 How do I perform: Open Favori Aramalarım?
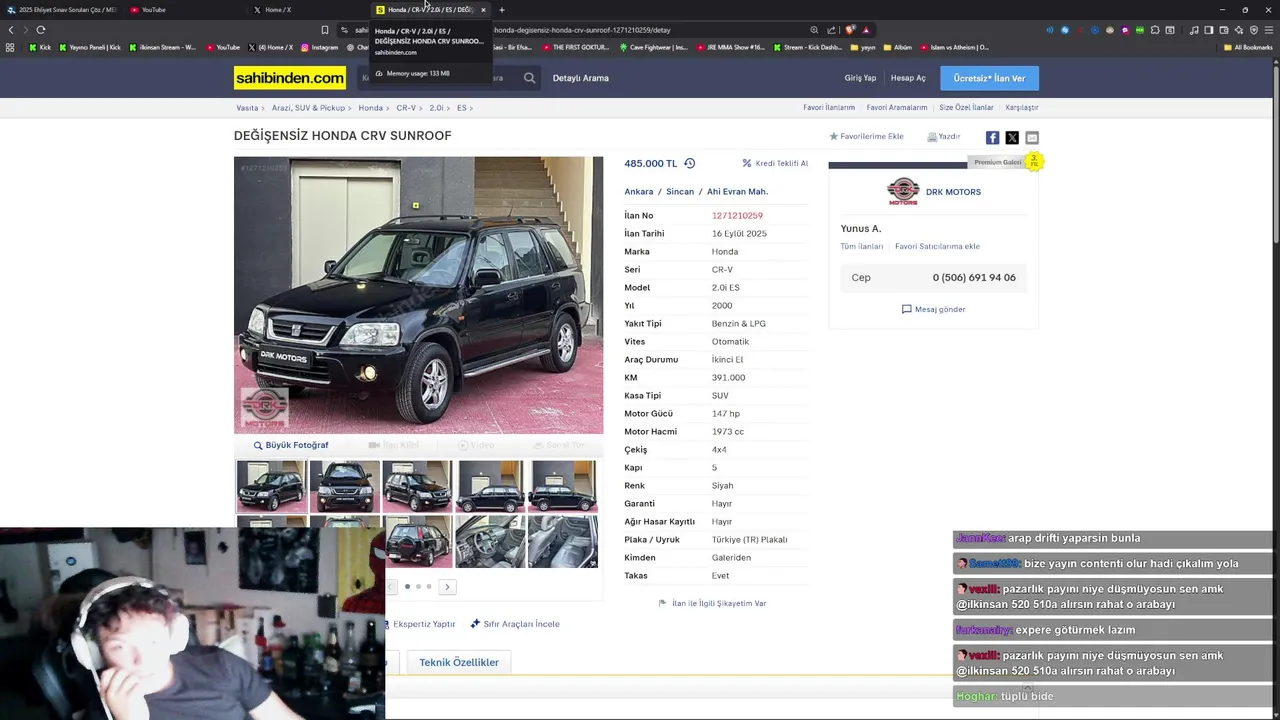coord(897,107)
